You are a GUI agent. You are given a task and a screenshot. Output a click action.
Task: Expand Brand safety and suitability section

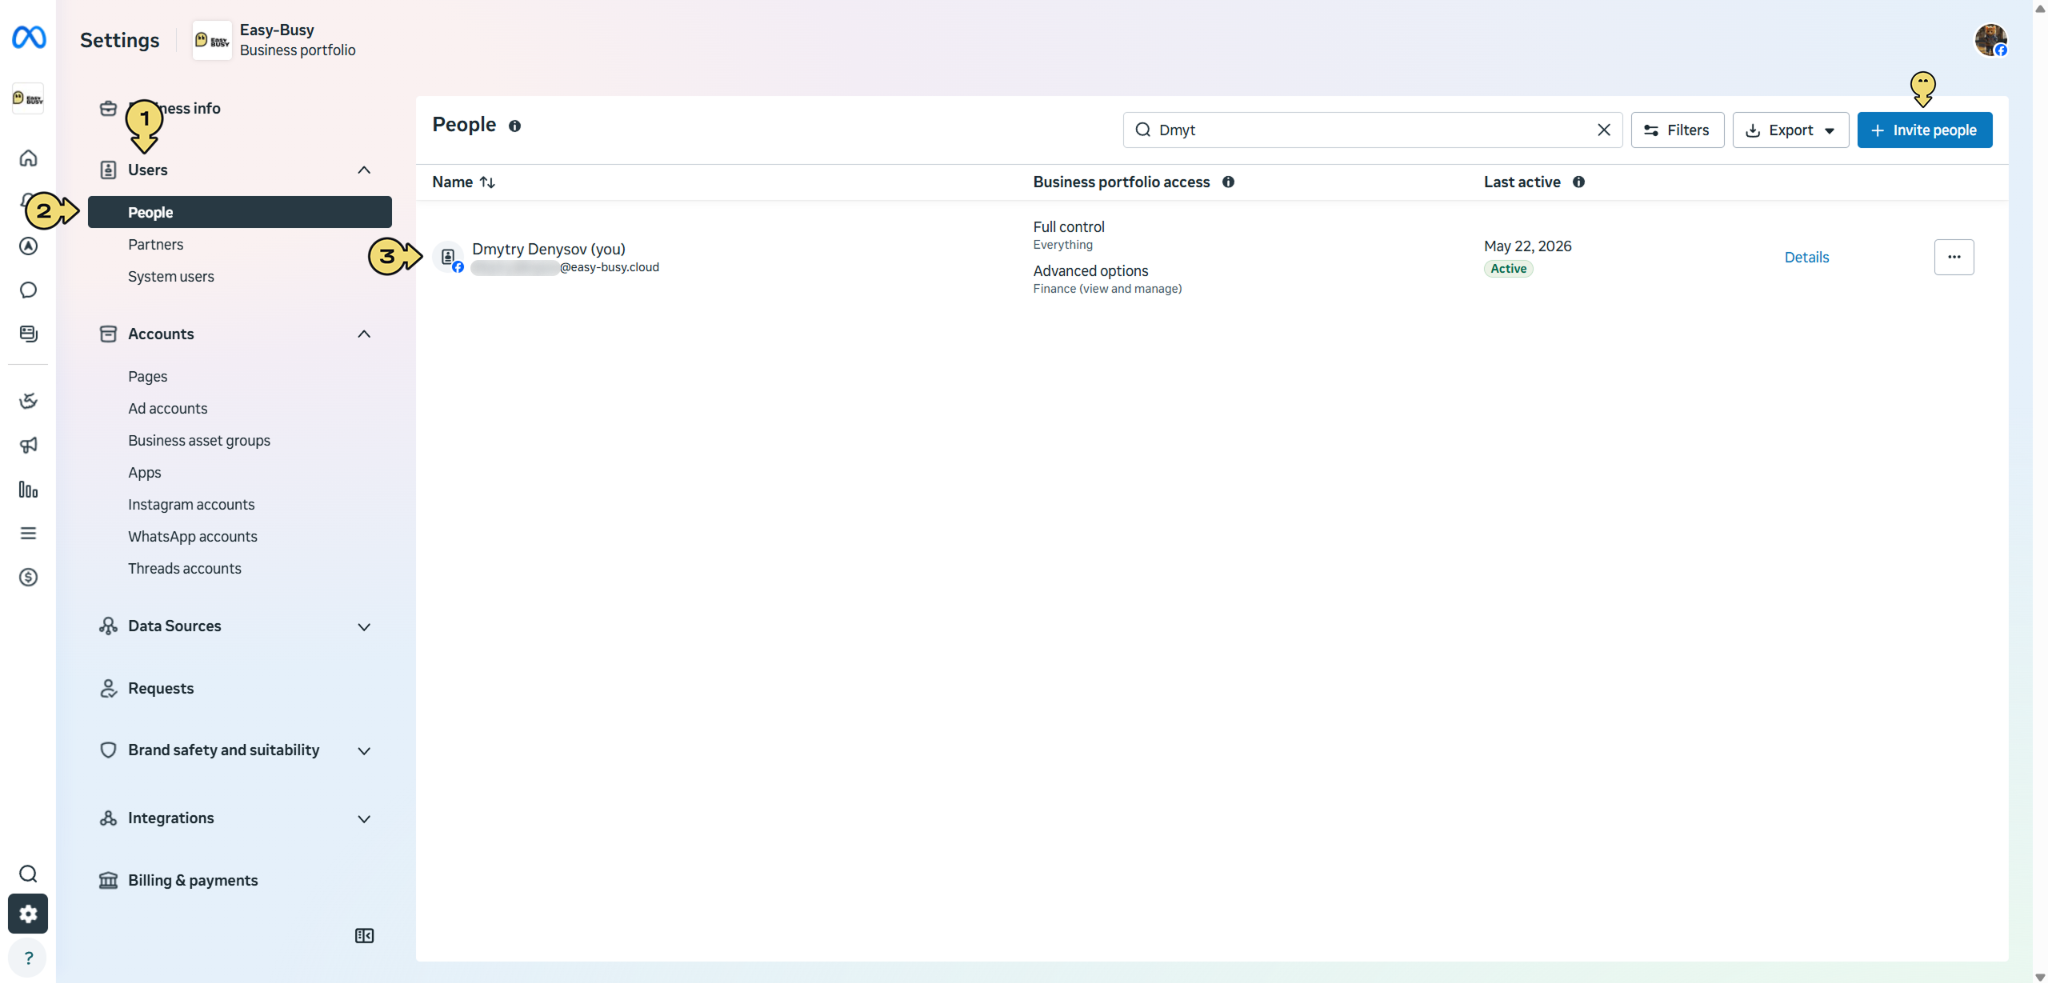point(364,751)
